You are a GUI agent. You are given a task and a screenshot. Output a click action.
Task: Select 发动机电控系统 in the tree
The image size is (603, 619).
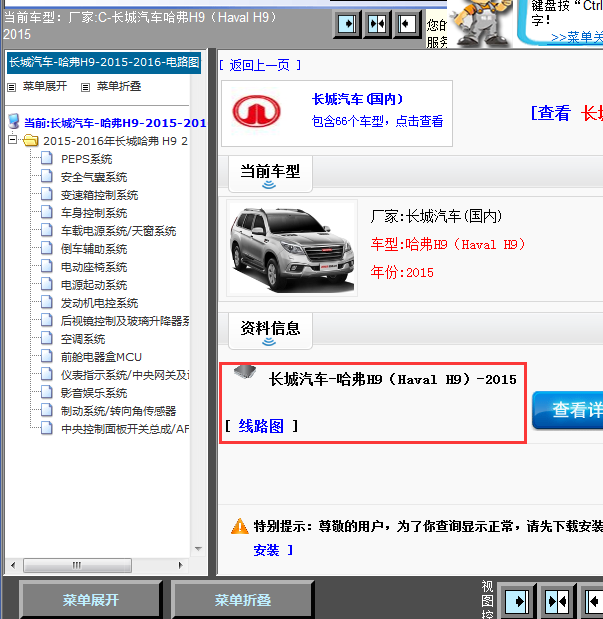[x=100, y=303]
